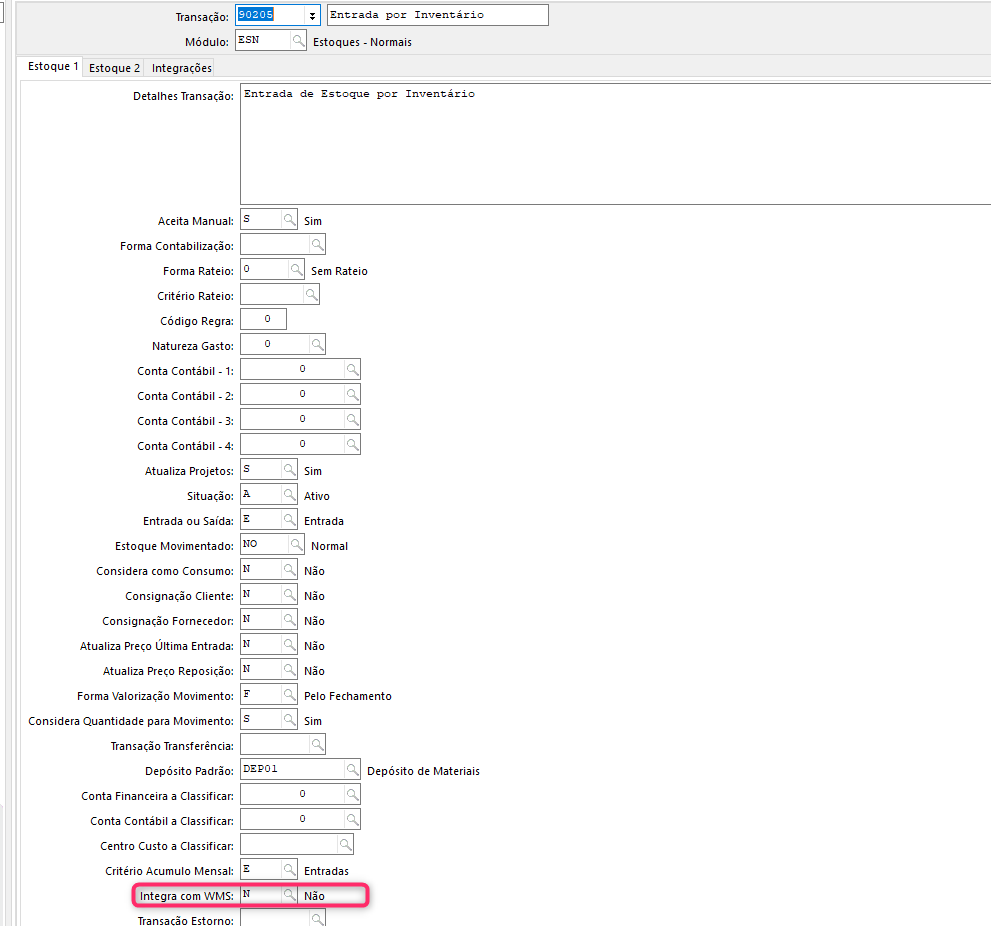This screenshot has width=991, height=926.
Task: Click the 'Entradas' description next to Critério Acumulo
Action: click(326, 871)
